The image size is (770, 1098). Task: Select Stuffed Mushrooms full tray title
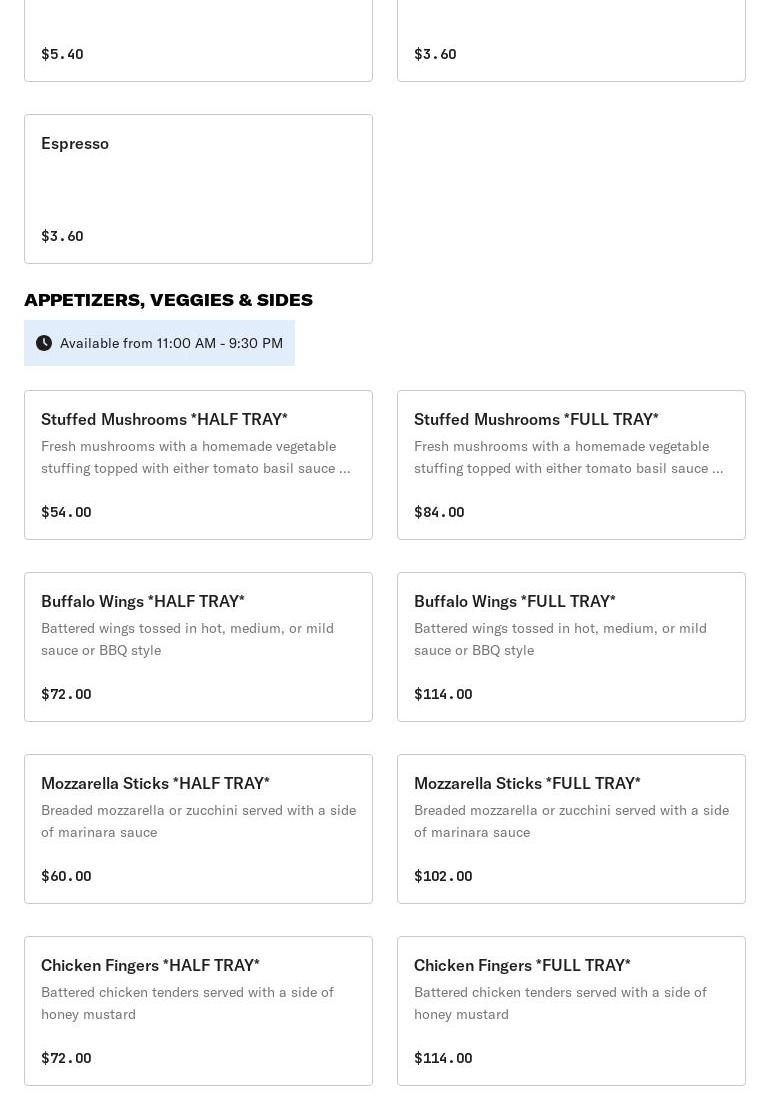[536, 419]
